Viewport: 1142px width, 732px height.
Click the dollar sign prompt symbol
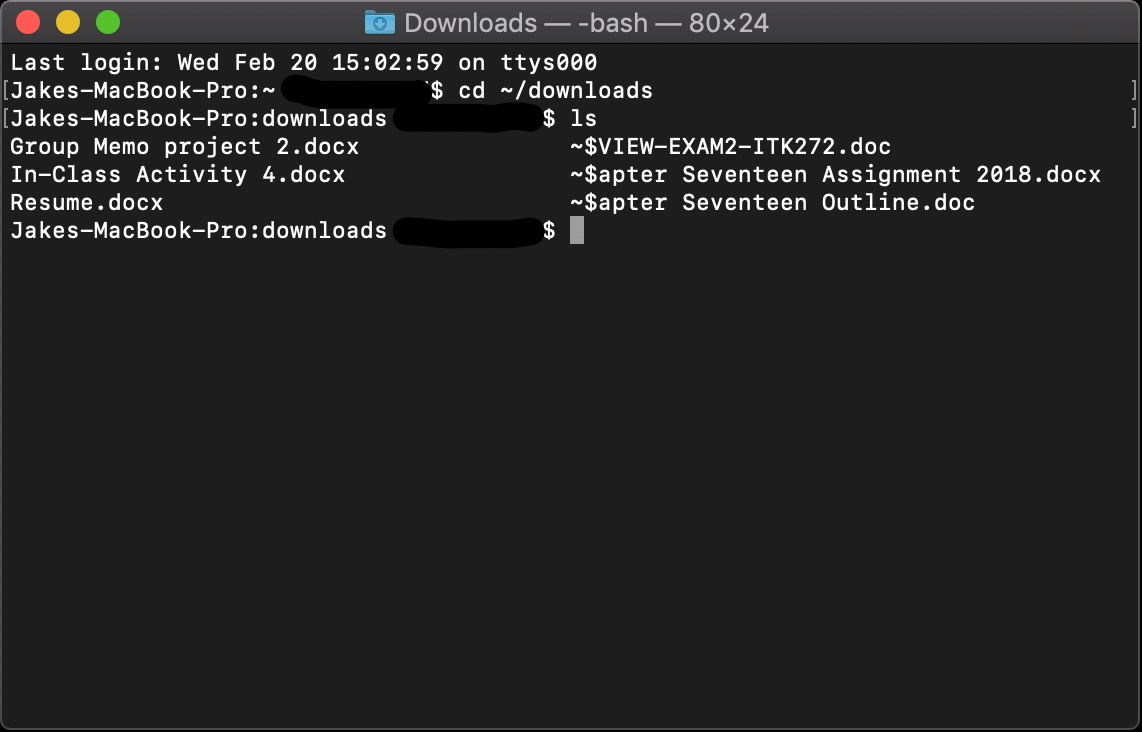click(551, 230)
